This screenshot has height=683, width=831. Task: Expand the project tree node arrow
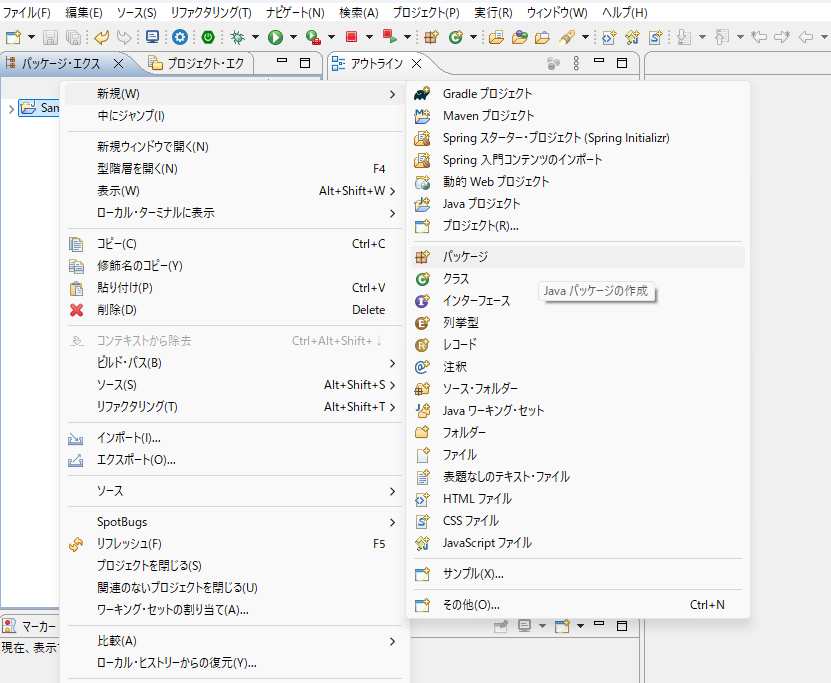(x=10, y=108)
